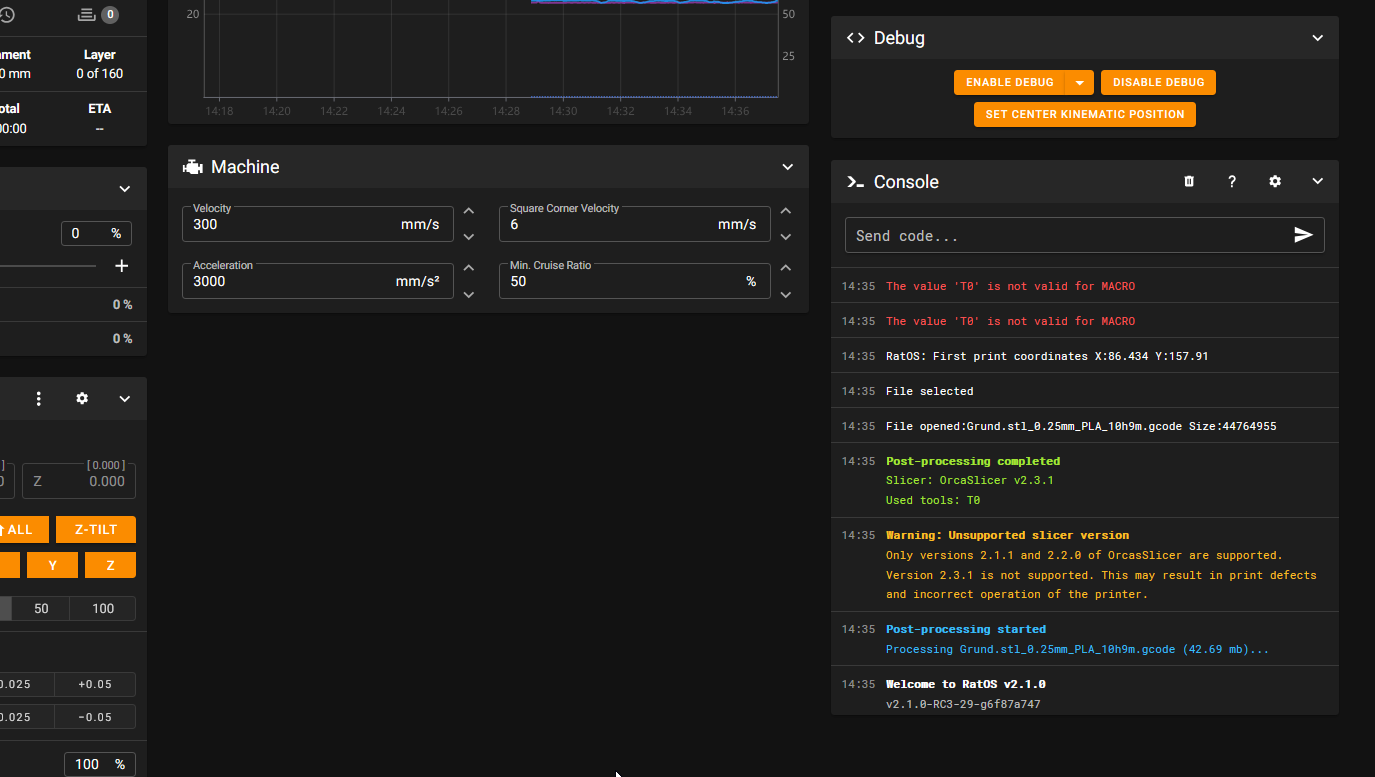Run the Z-TILT adjustment button
Image resolution: width=1375 pixels, height=777 pixels.
point(96,530)
